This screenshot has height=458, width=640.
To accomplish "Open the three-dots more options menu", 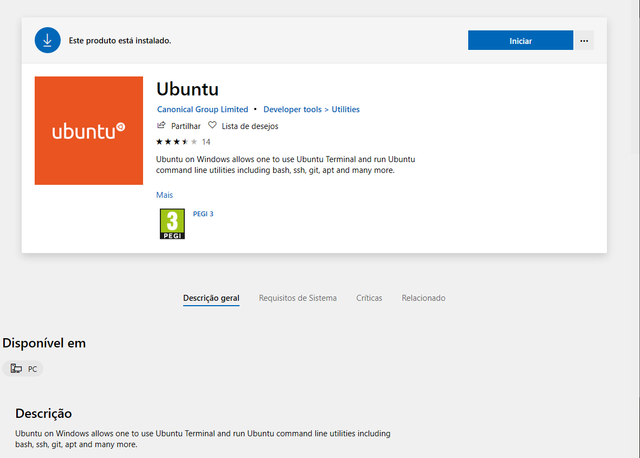I will pyautogui.click(x=584, y=40).
